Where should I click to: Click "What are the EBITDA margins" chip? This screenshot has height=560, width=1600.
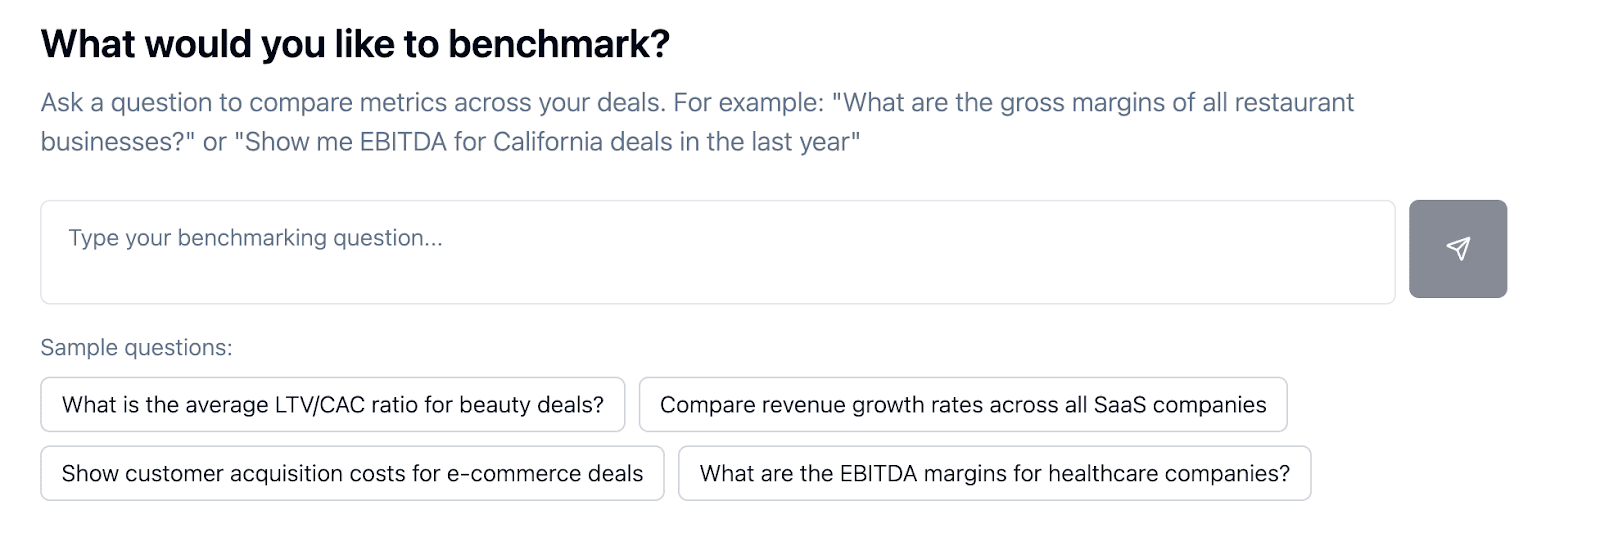click(994, 473)
